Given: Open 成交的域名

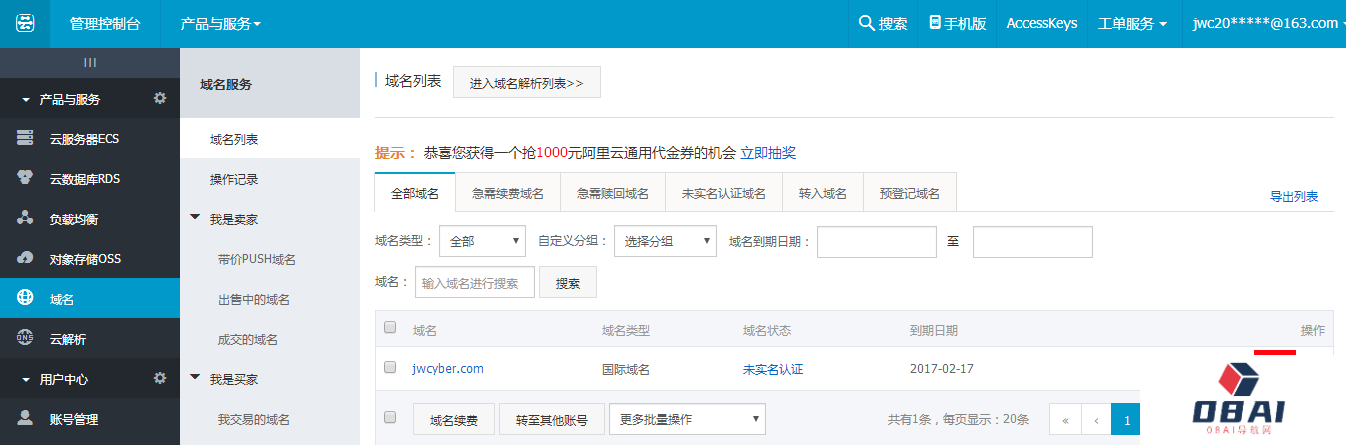Looking at the screenshot, I should [x=248, y=339].
